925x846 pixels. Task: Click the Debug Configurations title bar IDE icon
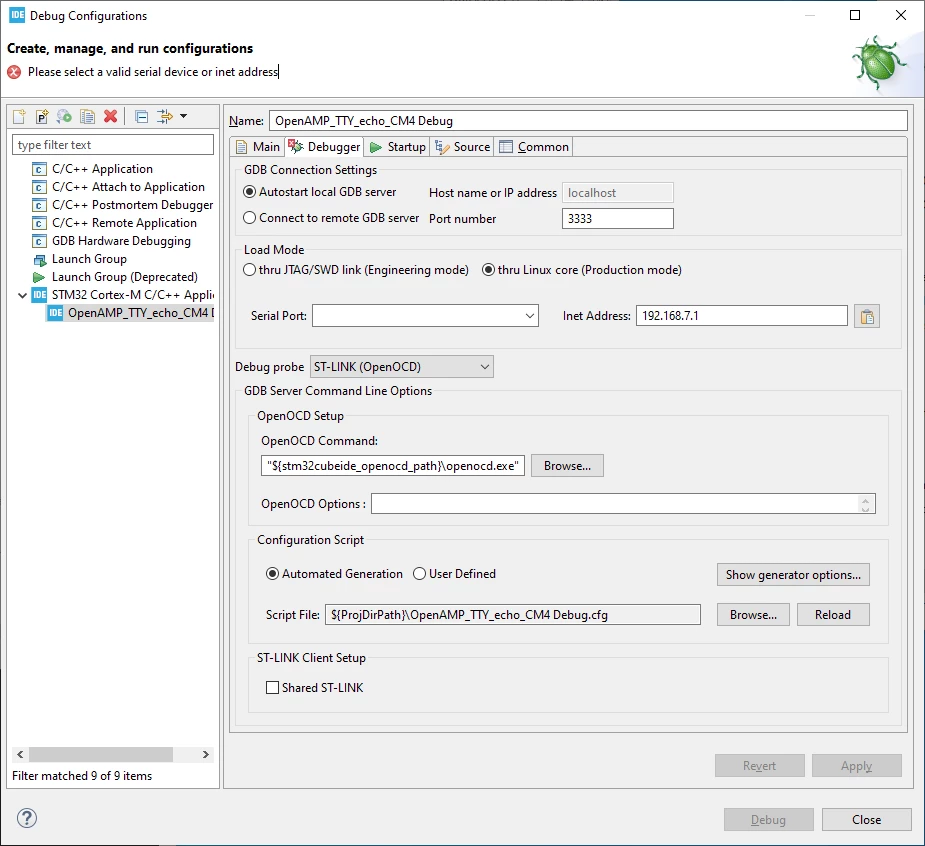coord(17,15)
